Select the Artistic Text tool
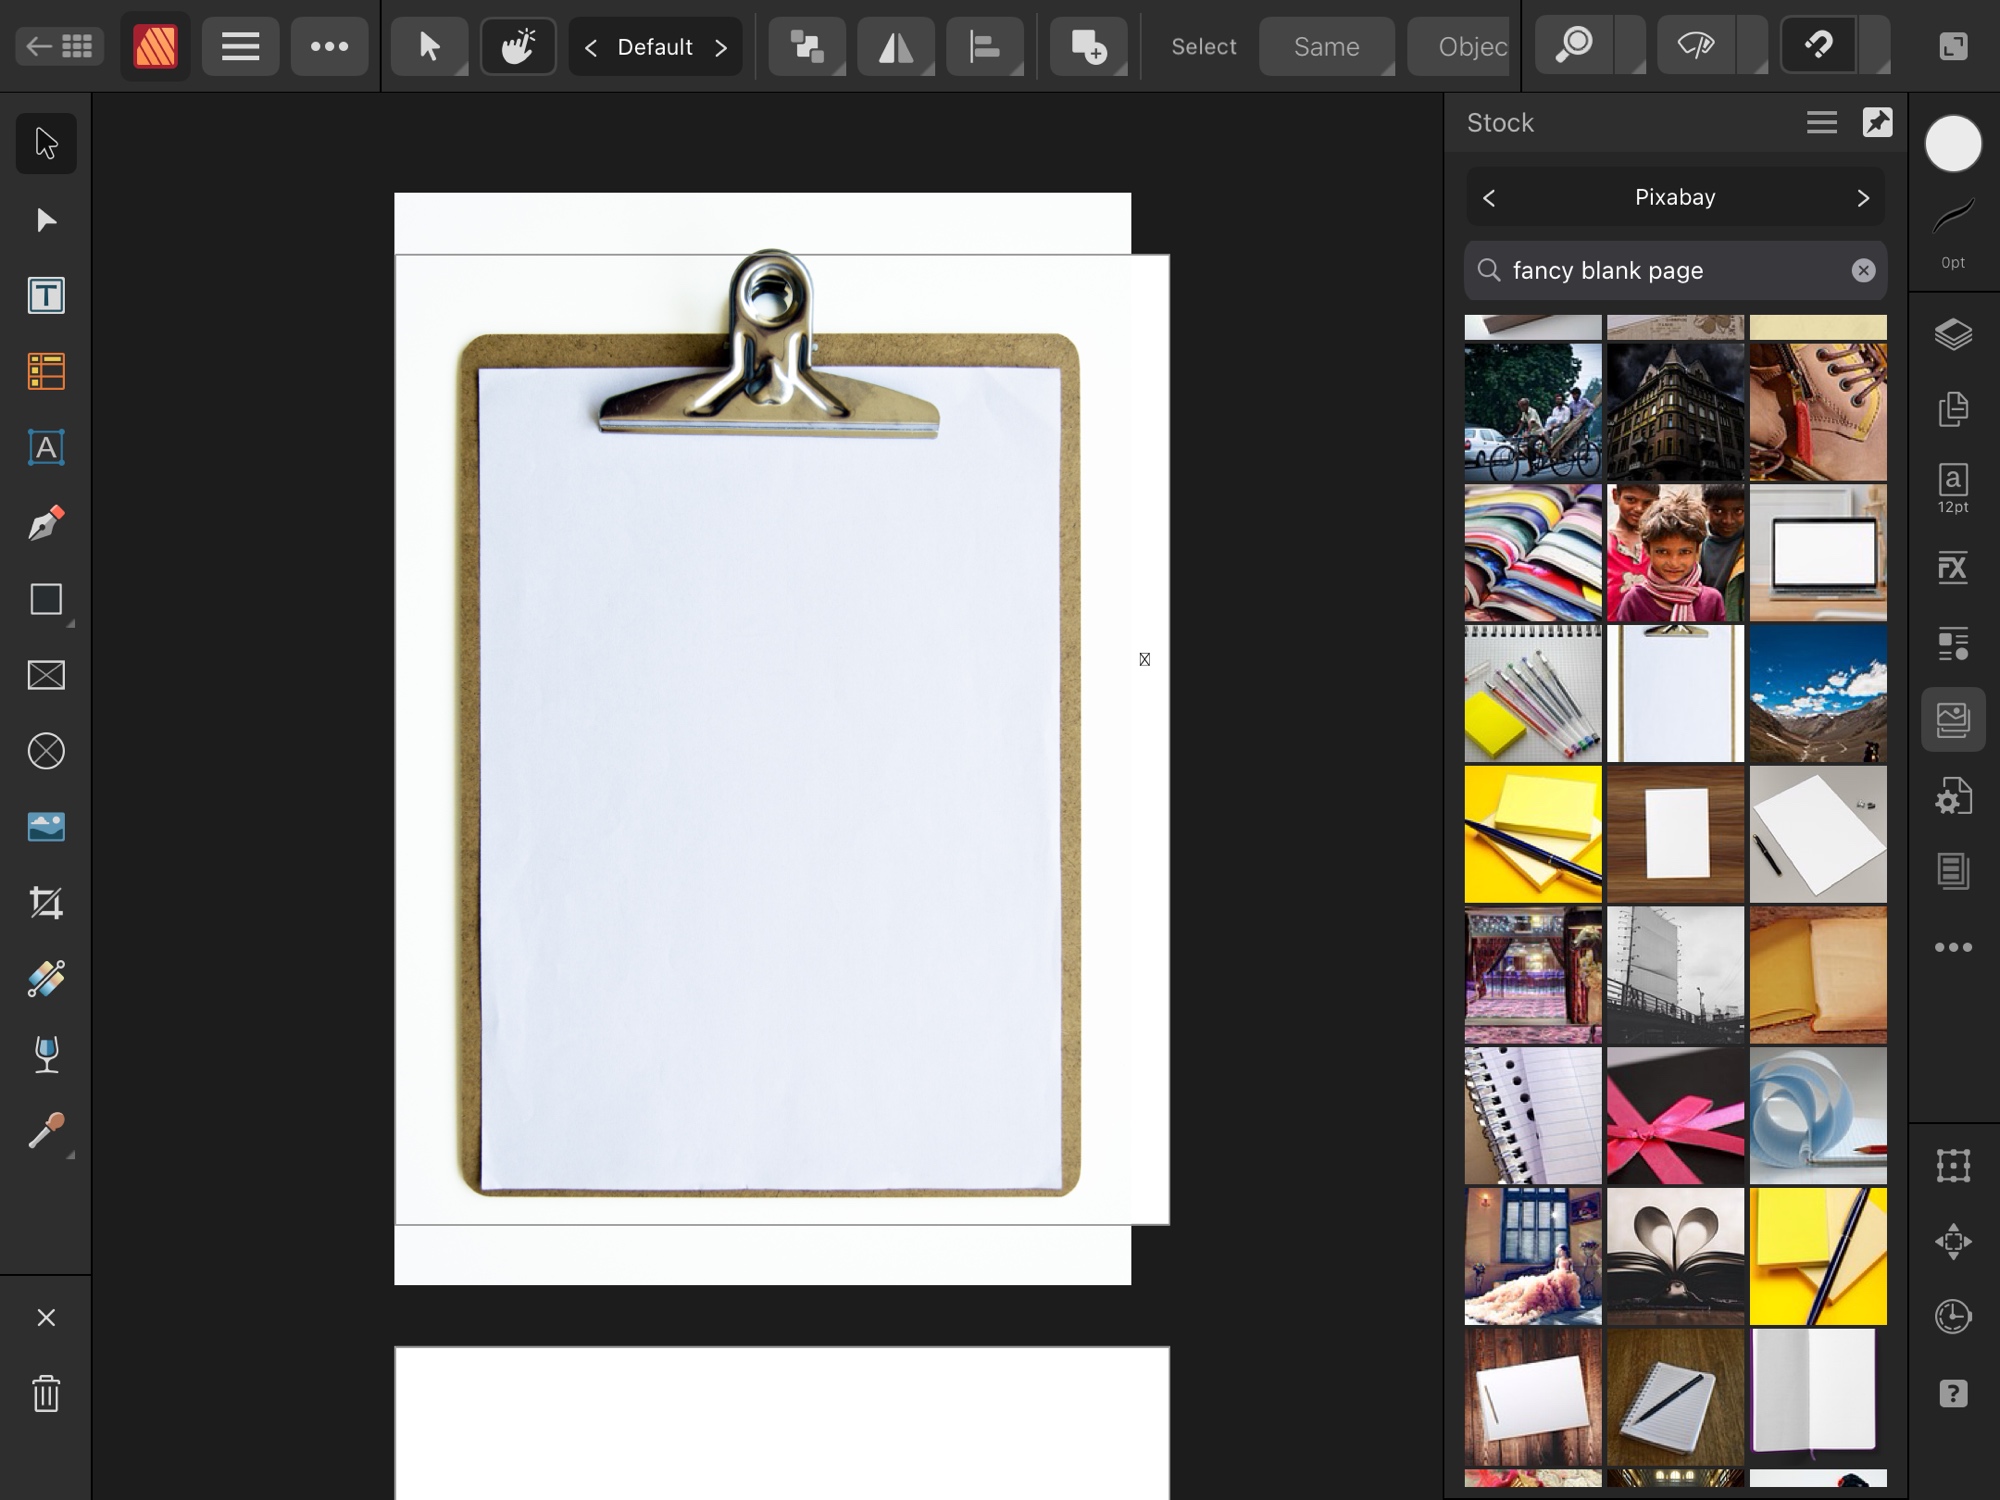Screen dimensions: 2000x1500 click(x=46, y=448)
